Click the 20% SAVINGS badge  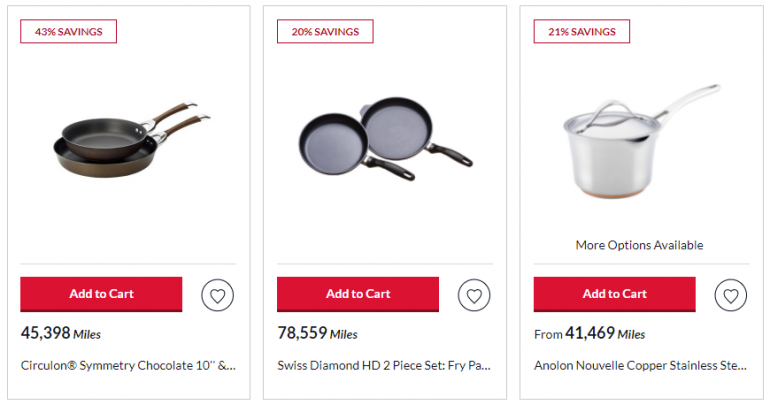[x=325, y=32]
